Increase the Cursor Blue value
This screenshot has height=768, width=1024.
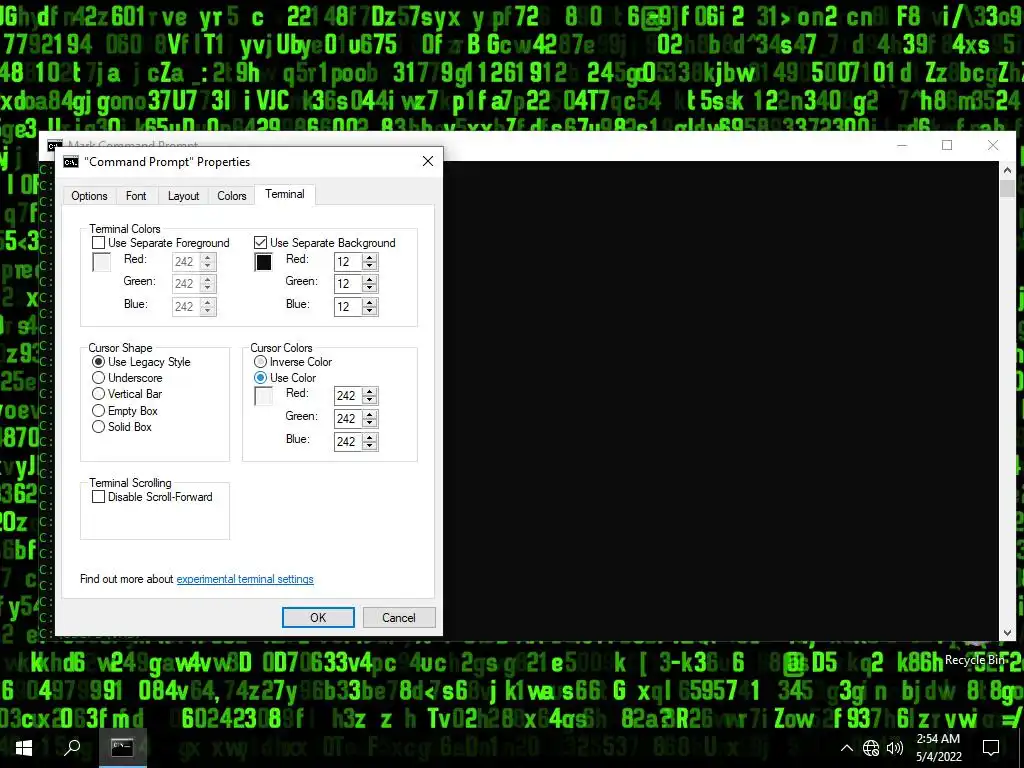[370, 438]
